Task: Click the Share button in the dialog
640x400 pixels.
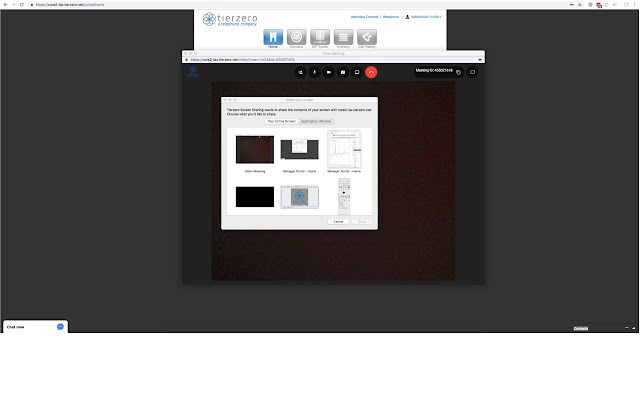Action: pos(362,222)
